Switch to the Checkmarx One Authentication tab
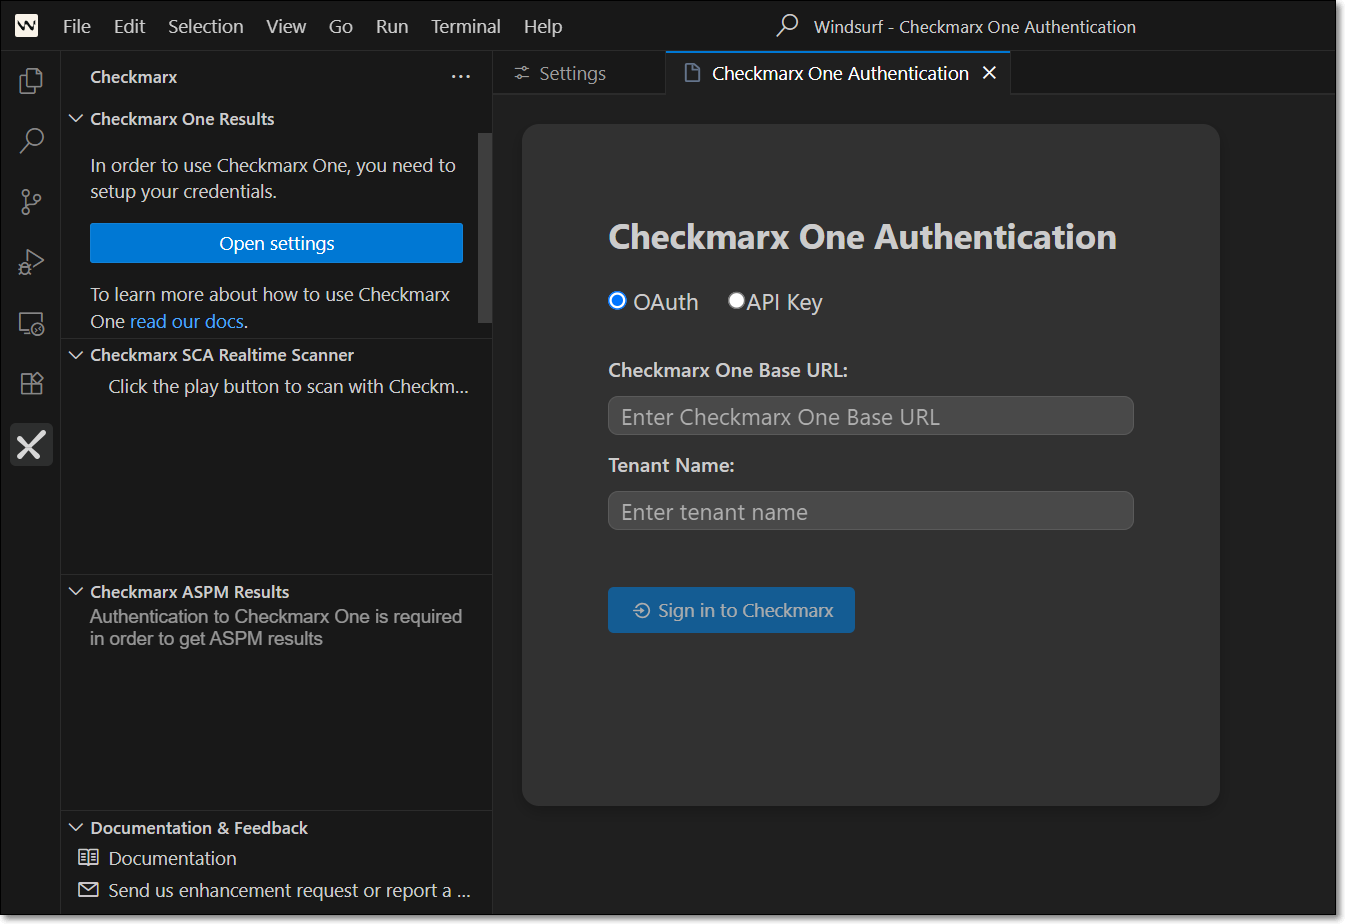The width and height of the screenshot is (1345, 924). coord(838,73)
